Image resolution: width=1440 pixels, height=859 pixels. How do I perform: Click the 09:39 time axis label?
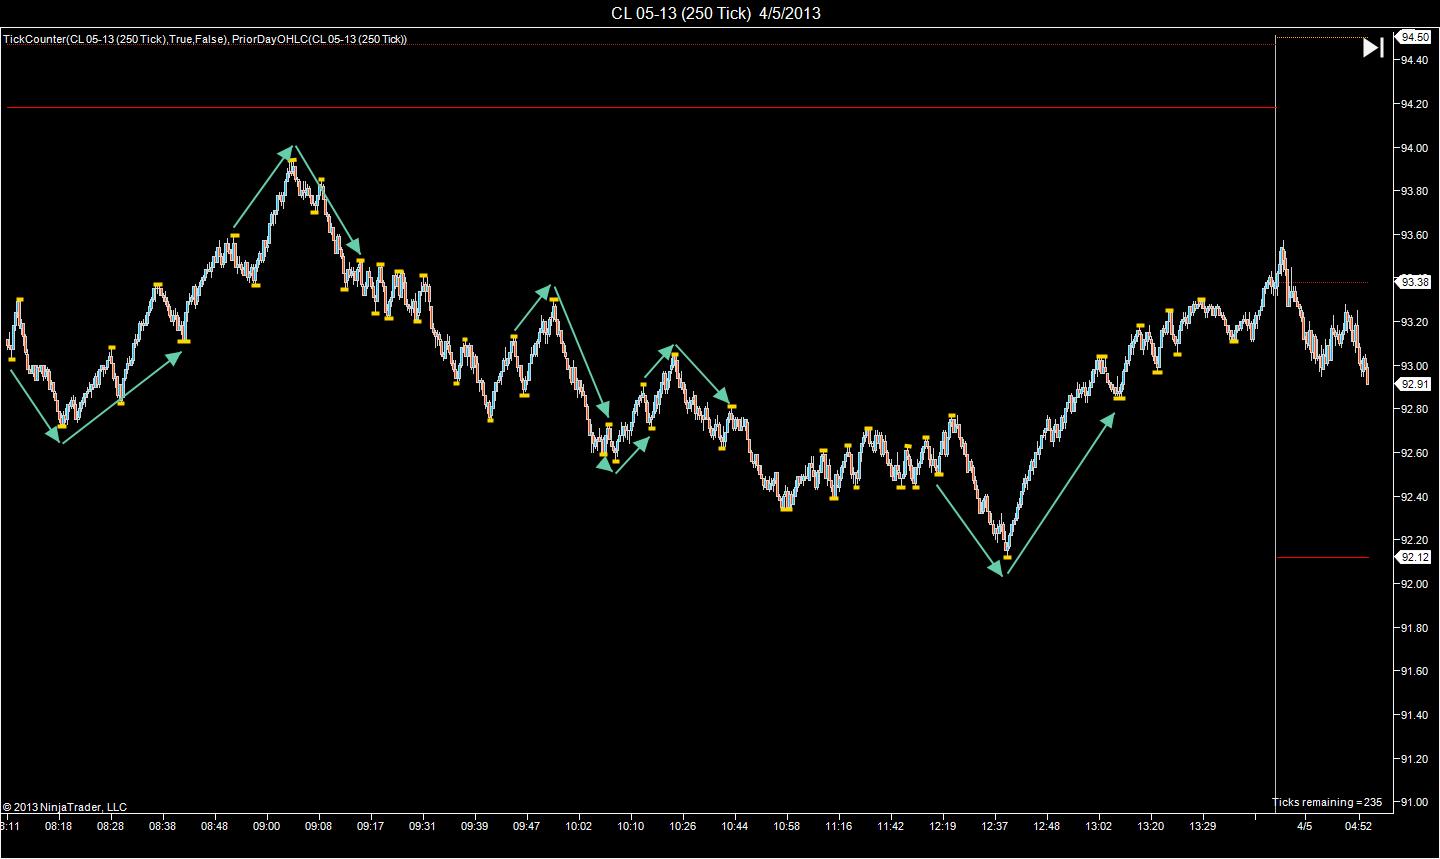click(x=474, y=827)
